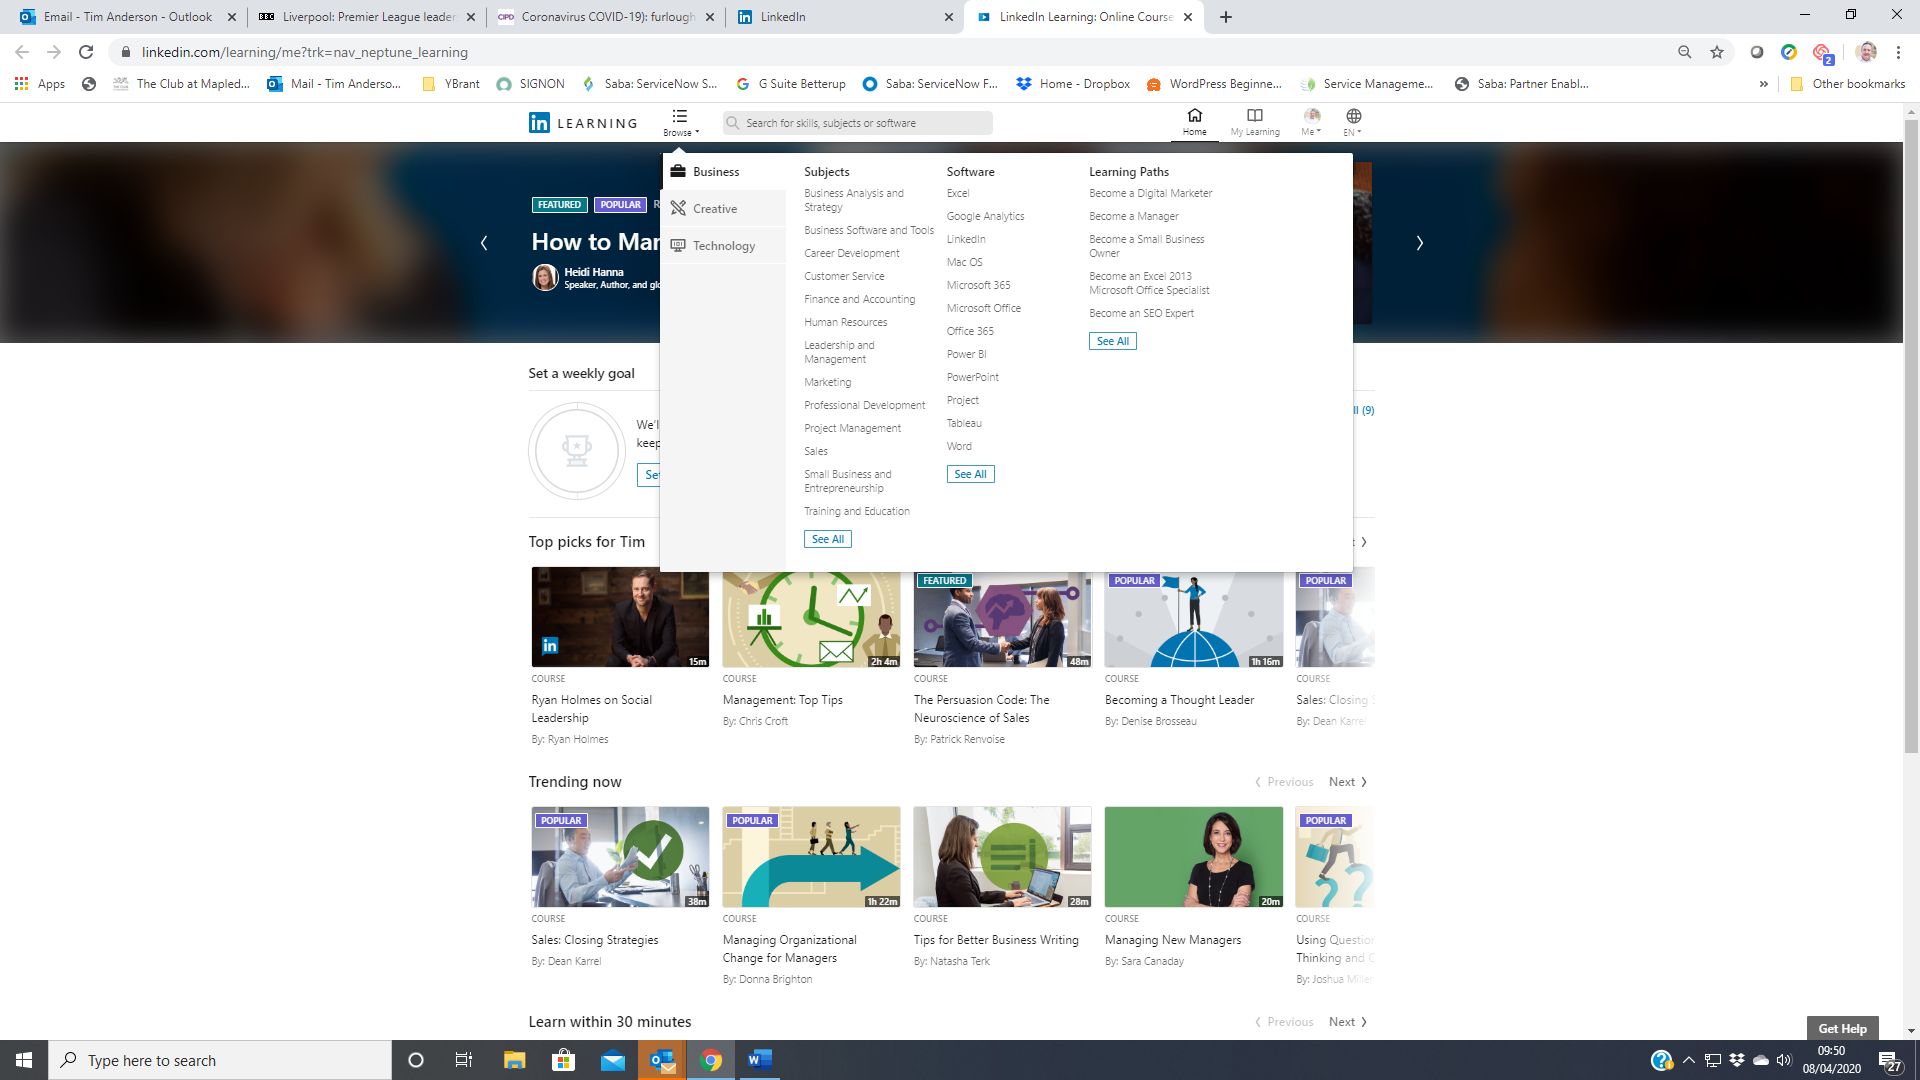The height and width of the screenshot is (1080, 1920).
Task: Open the EN language dropdown
Action: [1353, 122]
